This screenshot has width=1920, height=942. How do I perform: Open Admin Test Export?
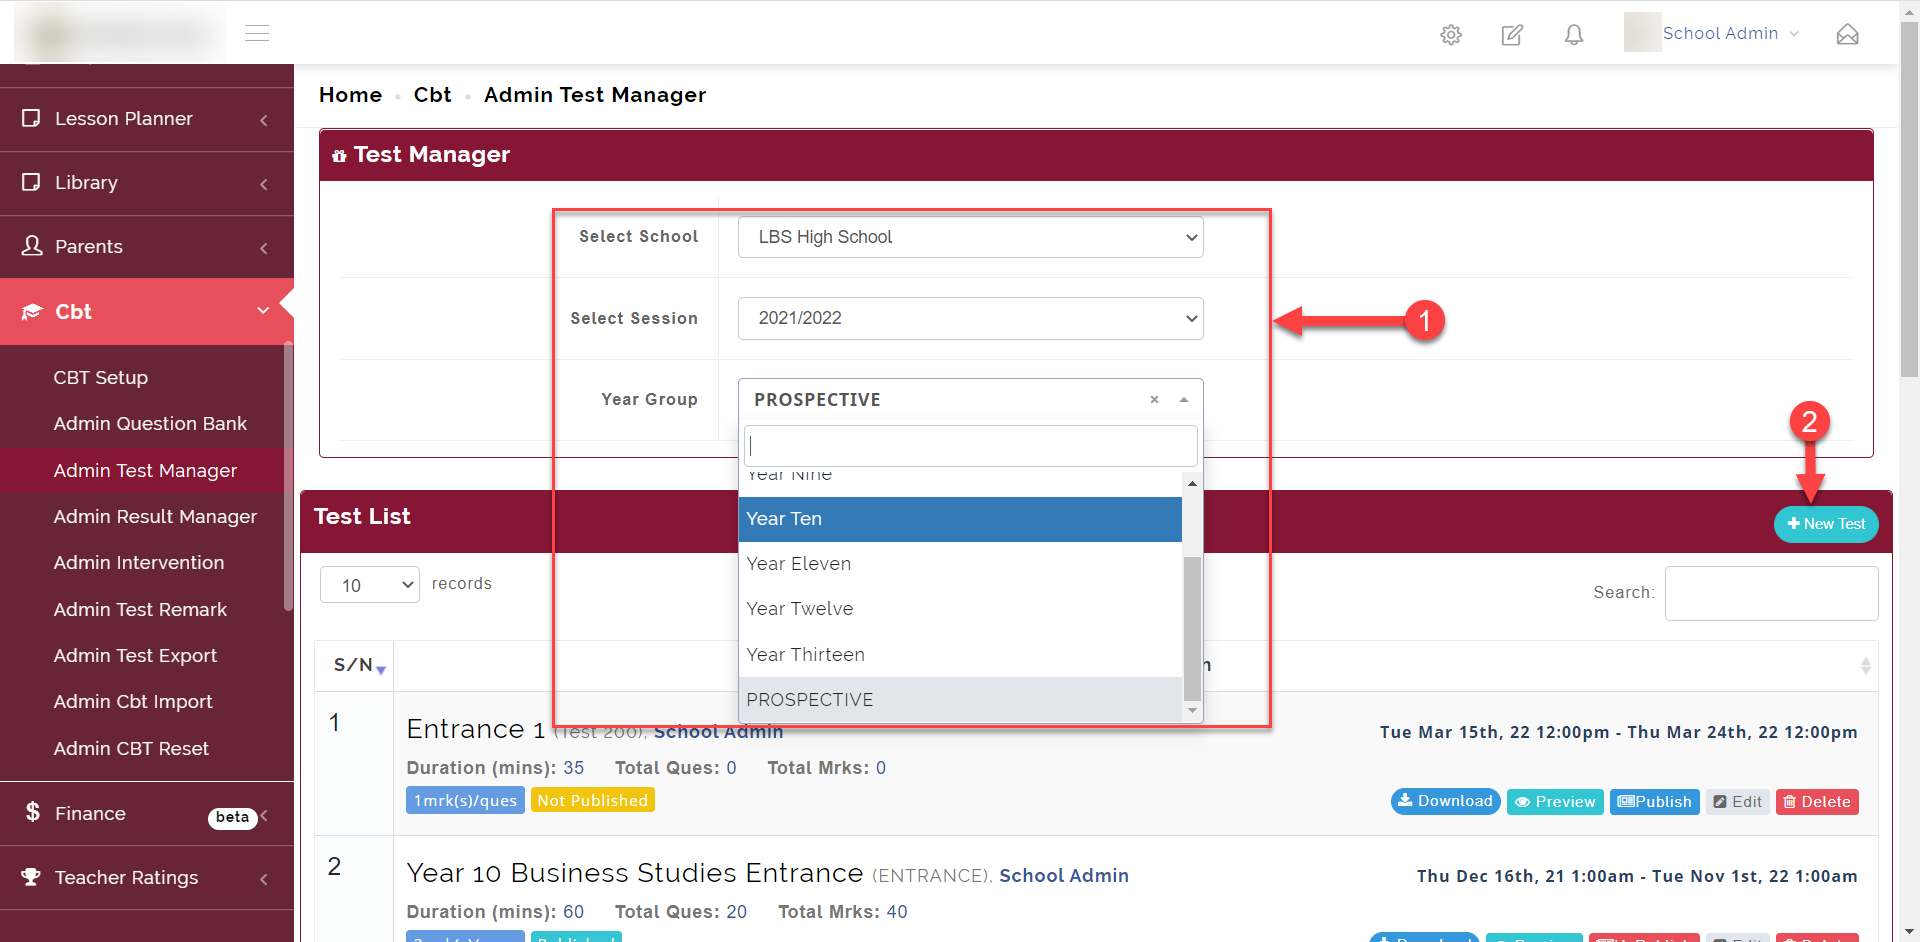click(135, 655)
